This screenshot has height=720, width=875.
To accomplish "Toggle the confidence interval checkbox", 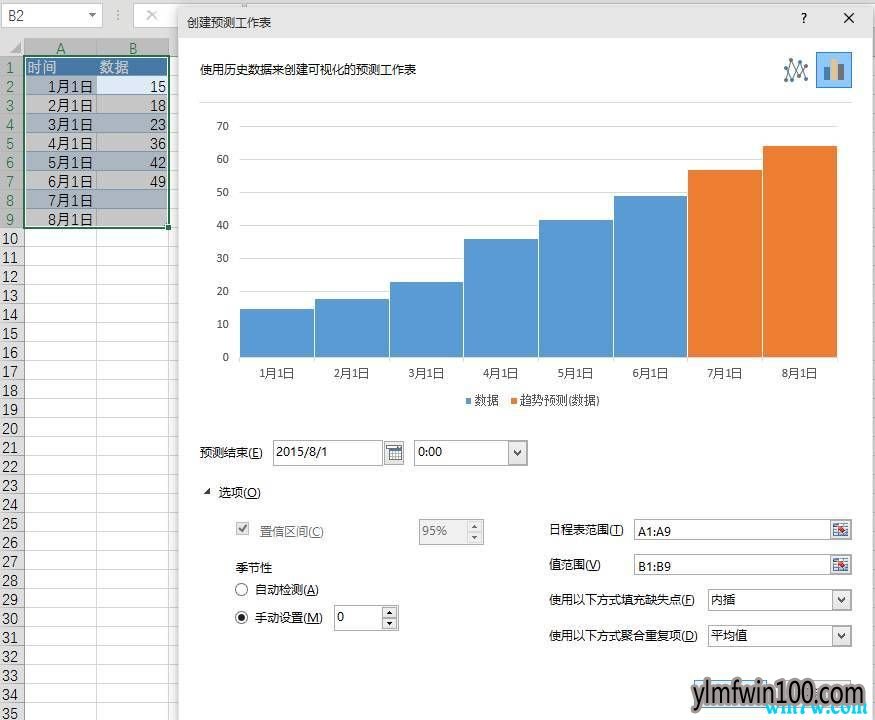I will pyautogui.click(x=242, y=528).
